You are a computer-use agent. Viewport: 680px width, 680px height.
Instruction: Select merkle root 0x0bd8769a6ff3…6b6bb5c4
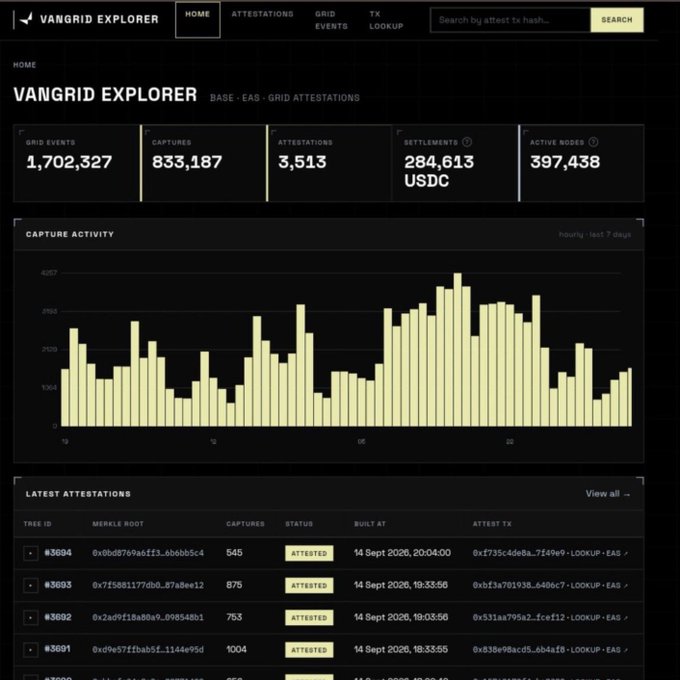pyautogui.click(x=148, y=553)
